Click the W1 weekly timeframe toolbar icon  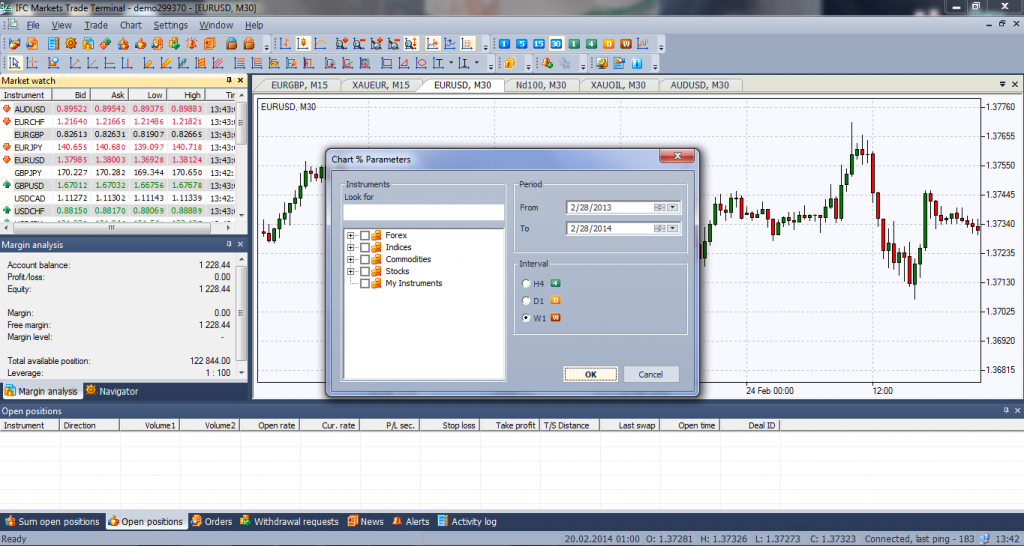pos(625,44)
